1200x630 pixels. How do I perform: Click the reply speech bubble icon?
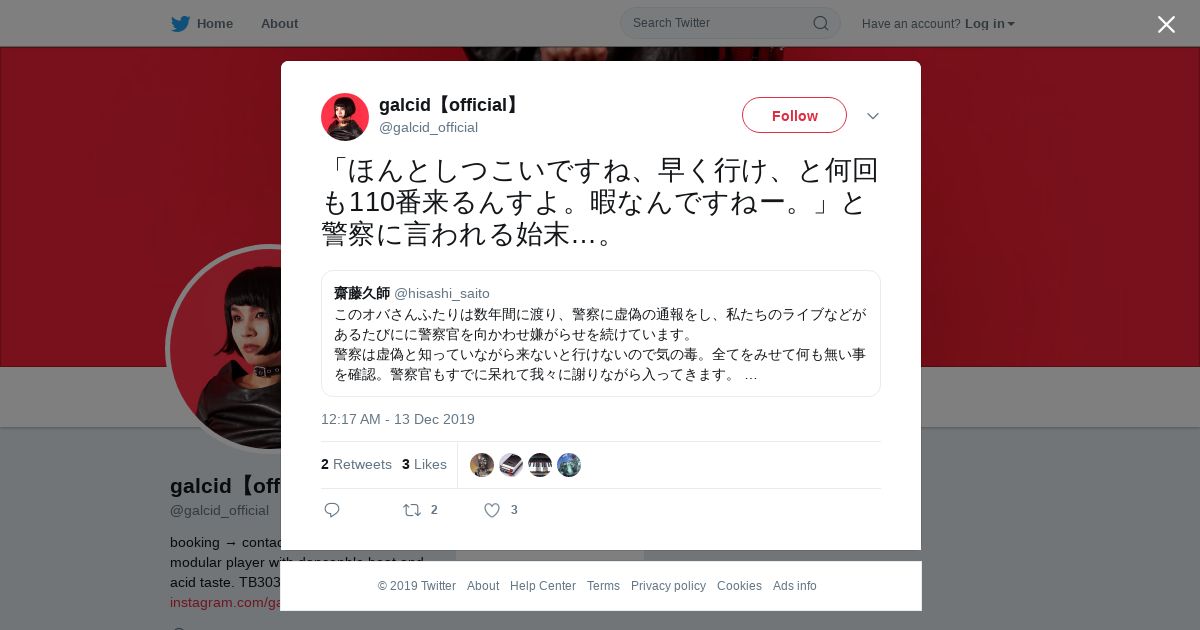[x=332, y=510]
